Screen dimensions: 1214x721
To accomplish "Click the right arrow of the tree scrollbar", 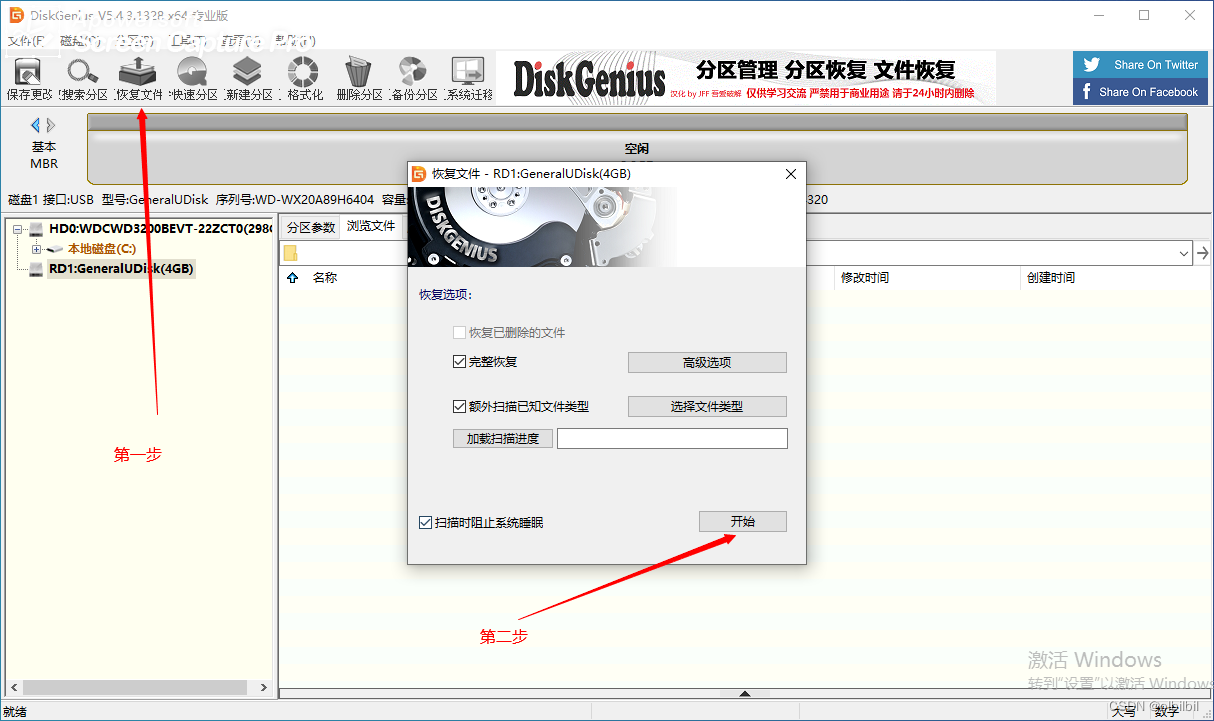I will point(264,688).
